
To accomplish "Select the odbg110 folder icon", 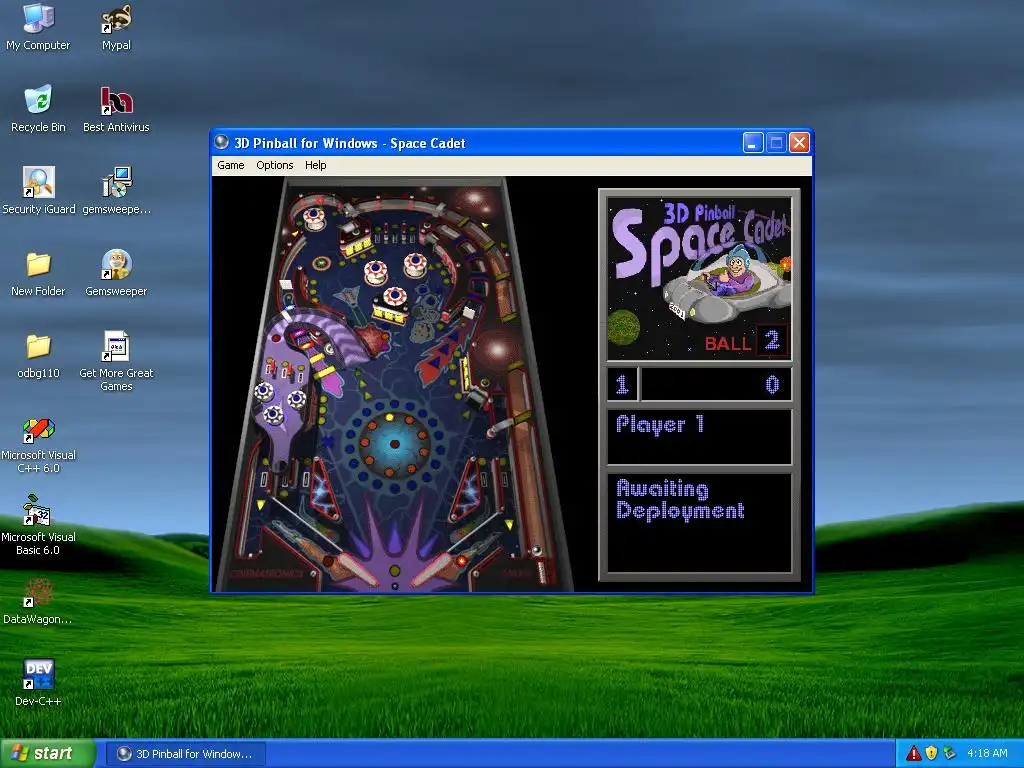I will tap(38, 355).
